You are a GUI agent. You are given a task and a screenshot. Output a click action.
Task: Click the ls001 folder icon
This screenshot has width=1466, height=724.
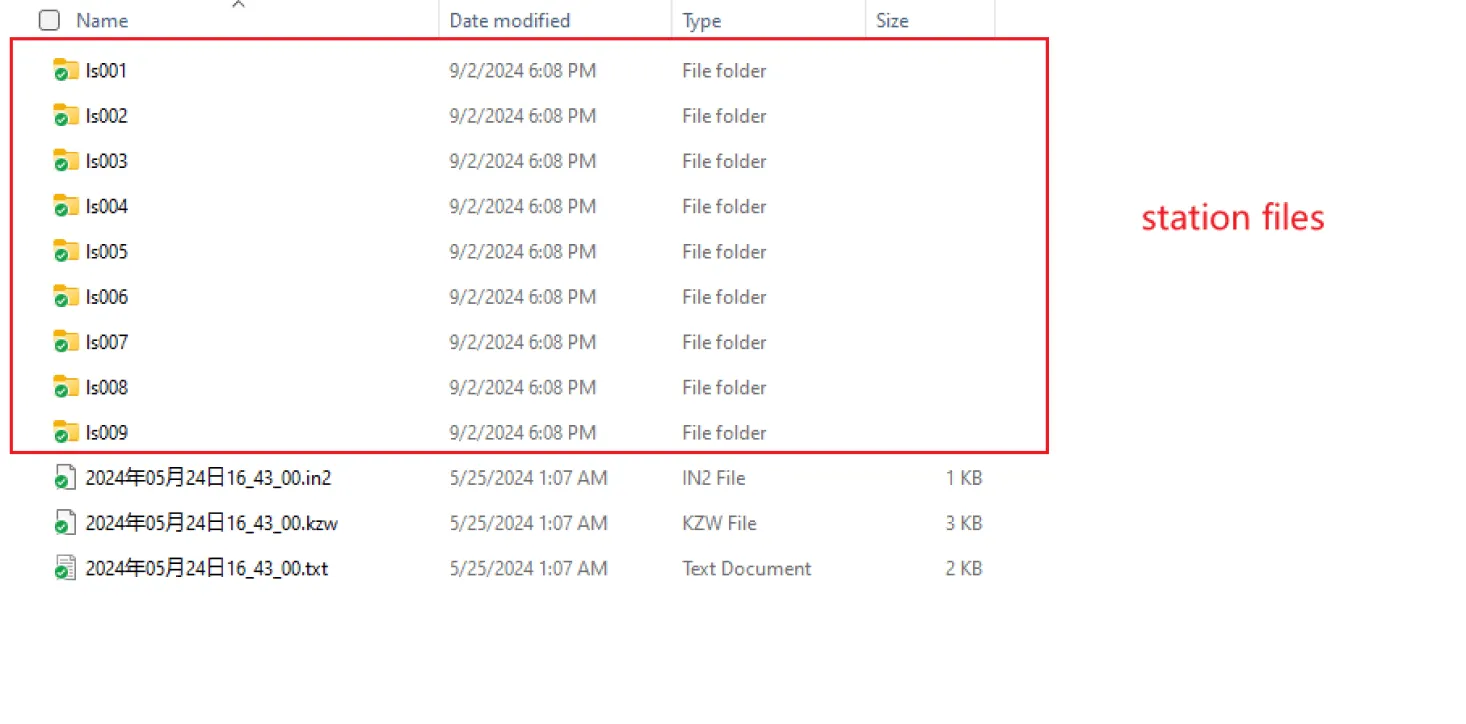pyautogui.click(x=66, y=70)
